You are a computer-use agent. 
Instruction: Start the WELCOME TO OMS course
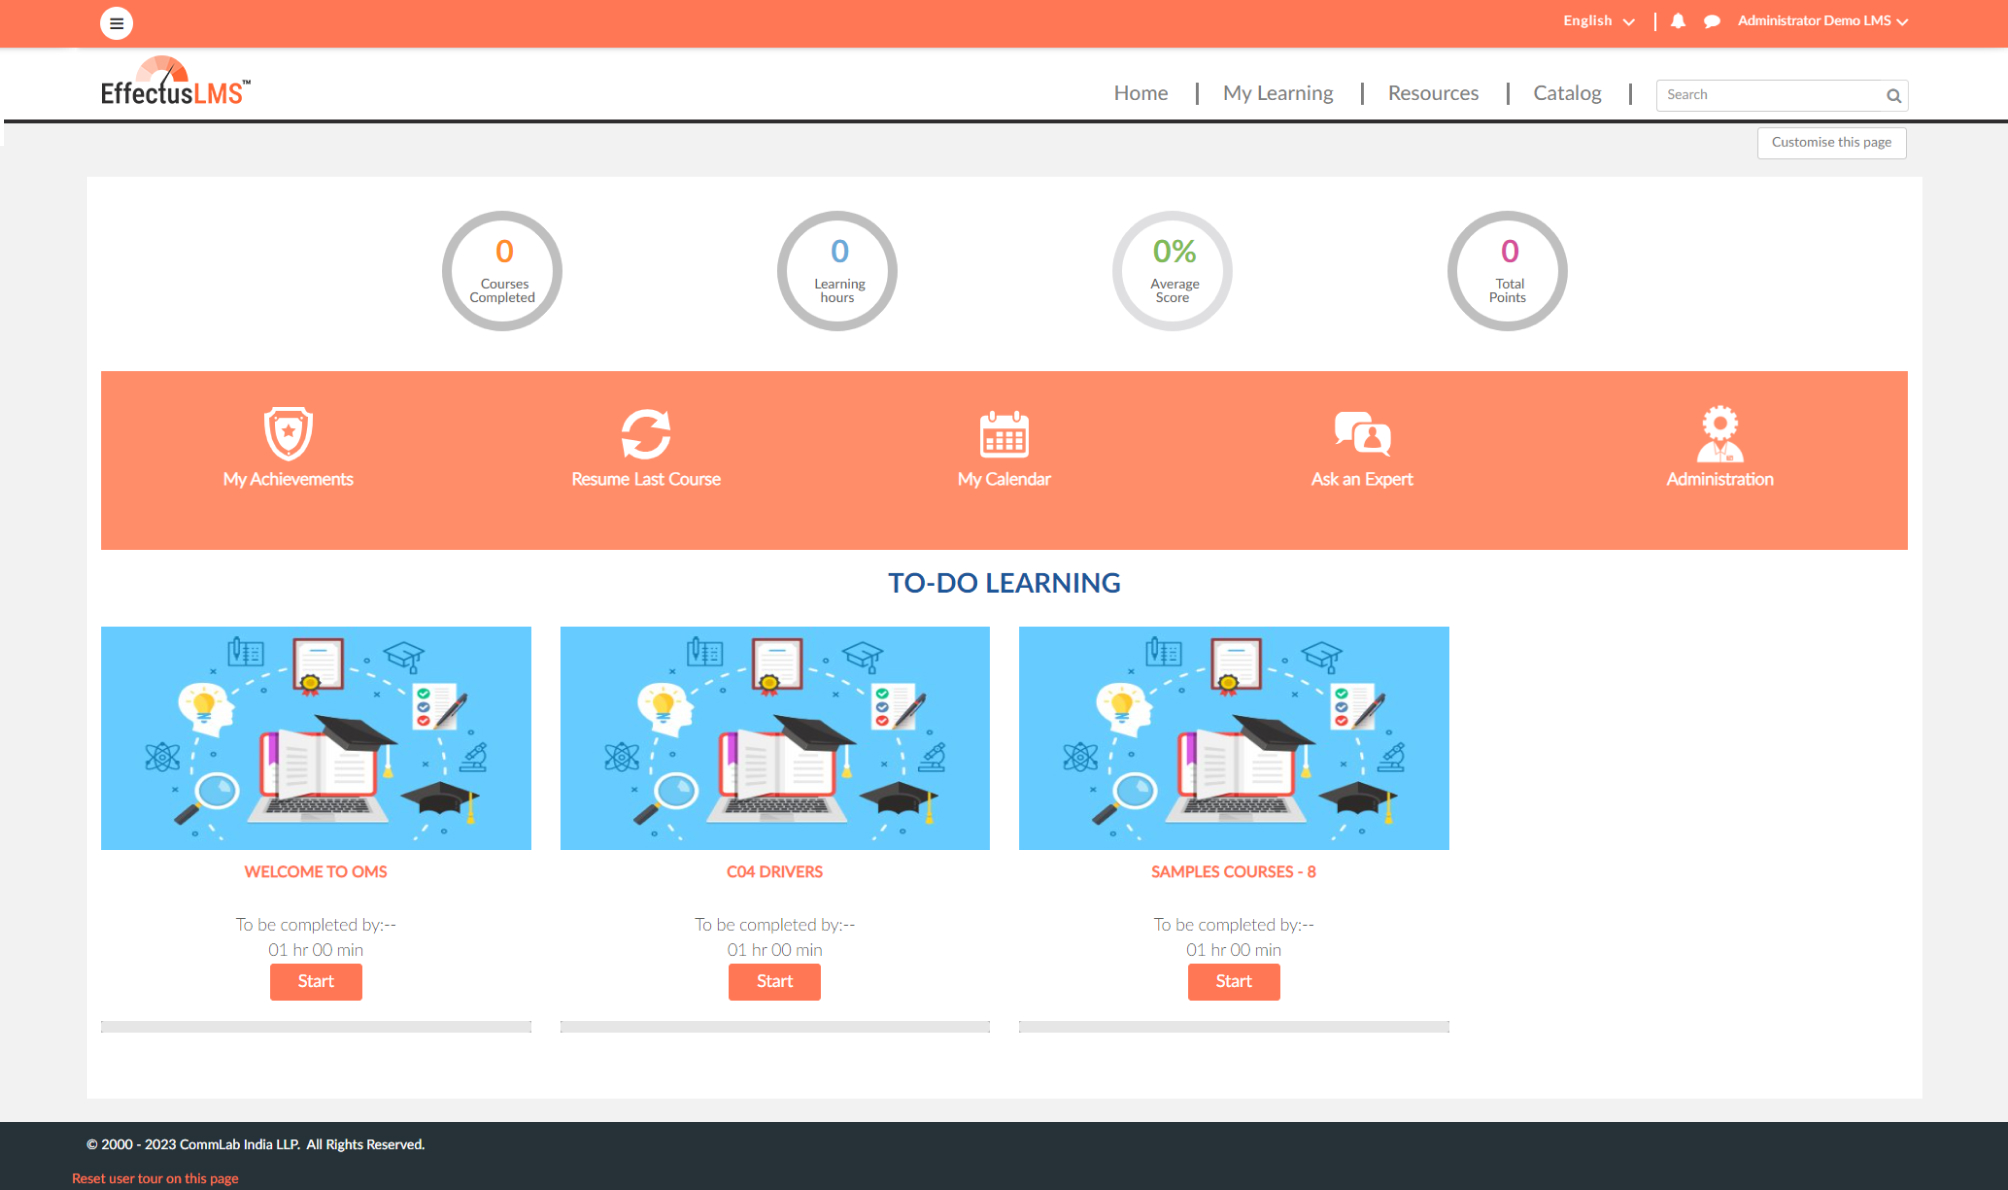pos(315,981)
